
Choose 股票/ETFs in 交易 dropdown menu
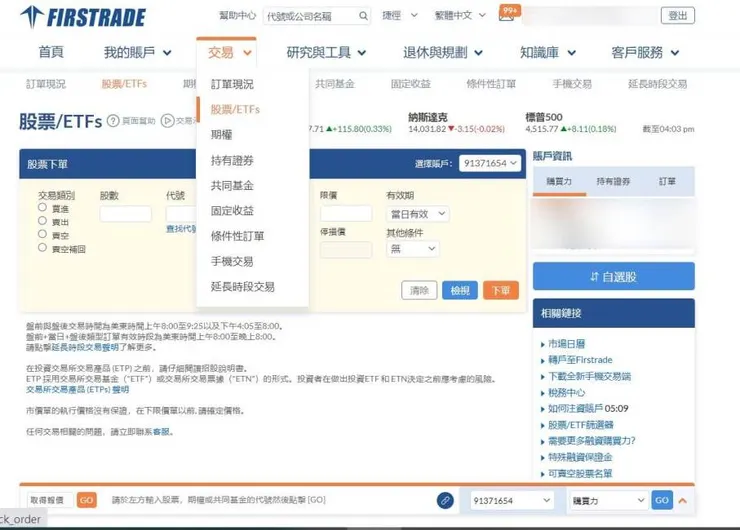click(x=235, y=109)
